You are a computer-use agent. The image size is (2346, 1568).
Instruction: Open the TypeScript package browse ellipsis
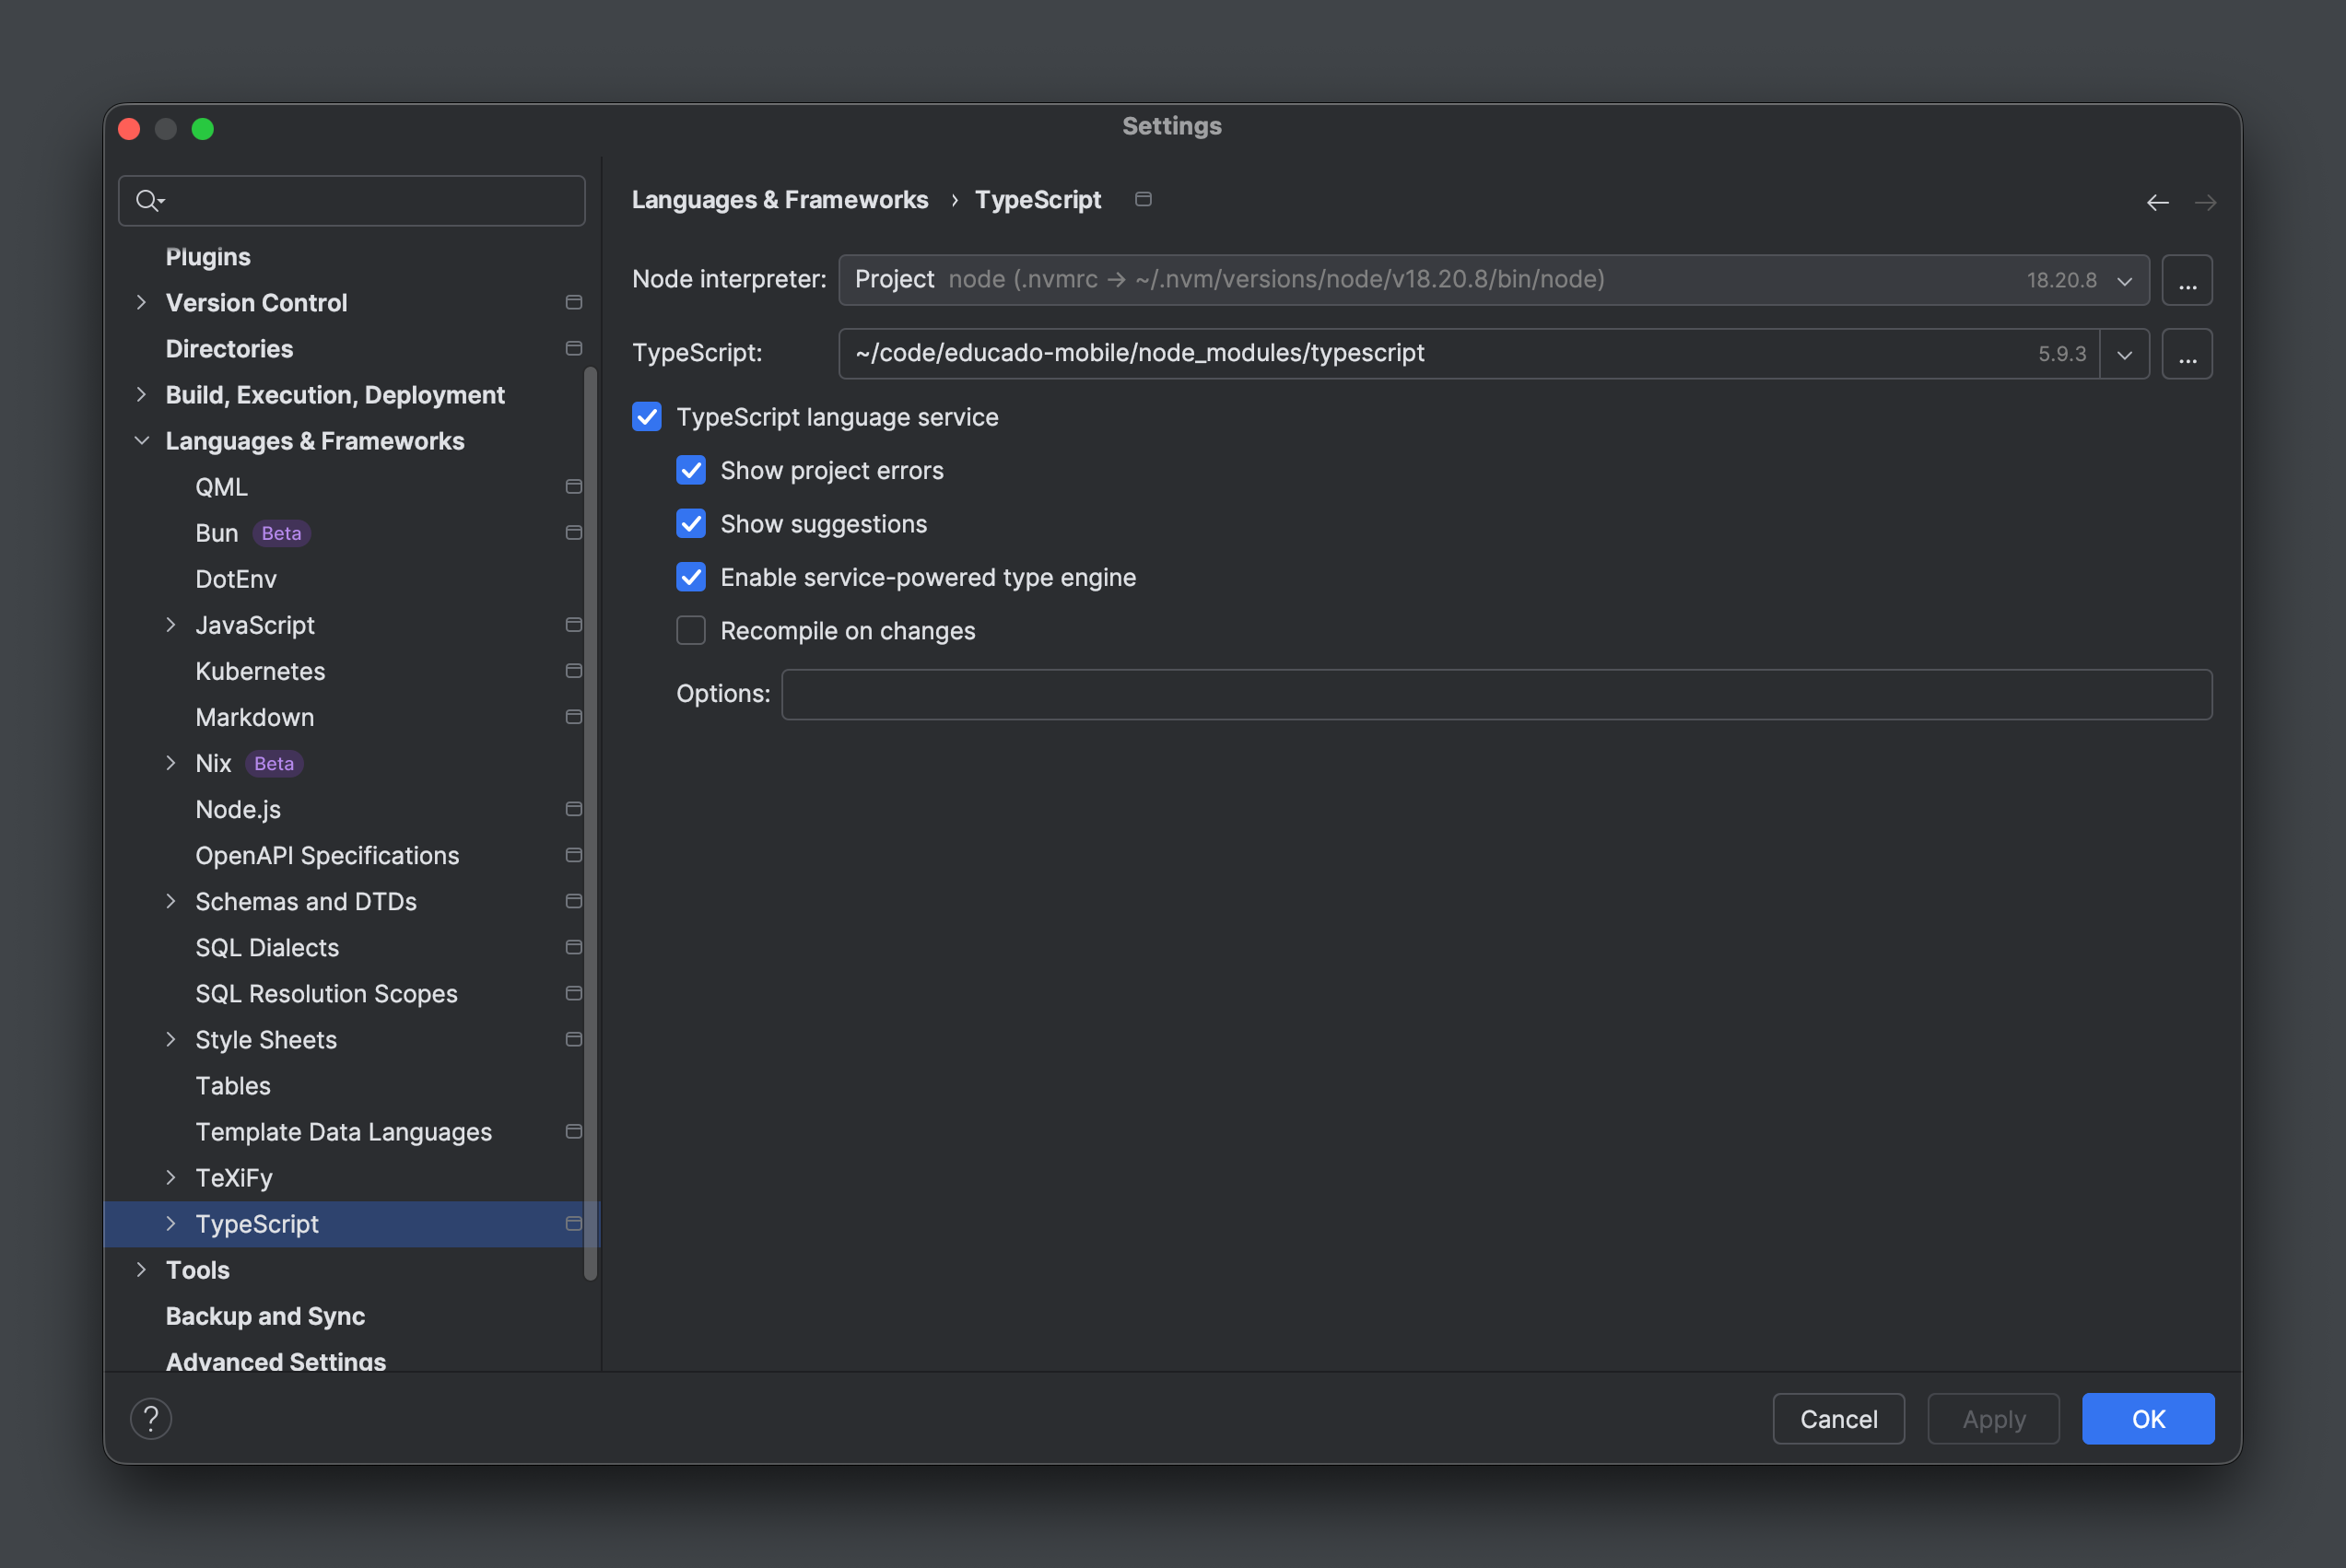[x=2187, y=353]
